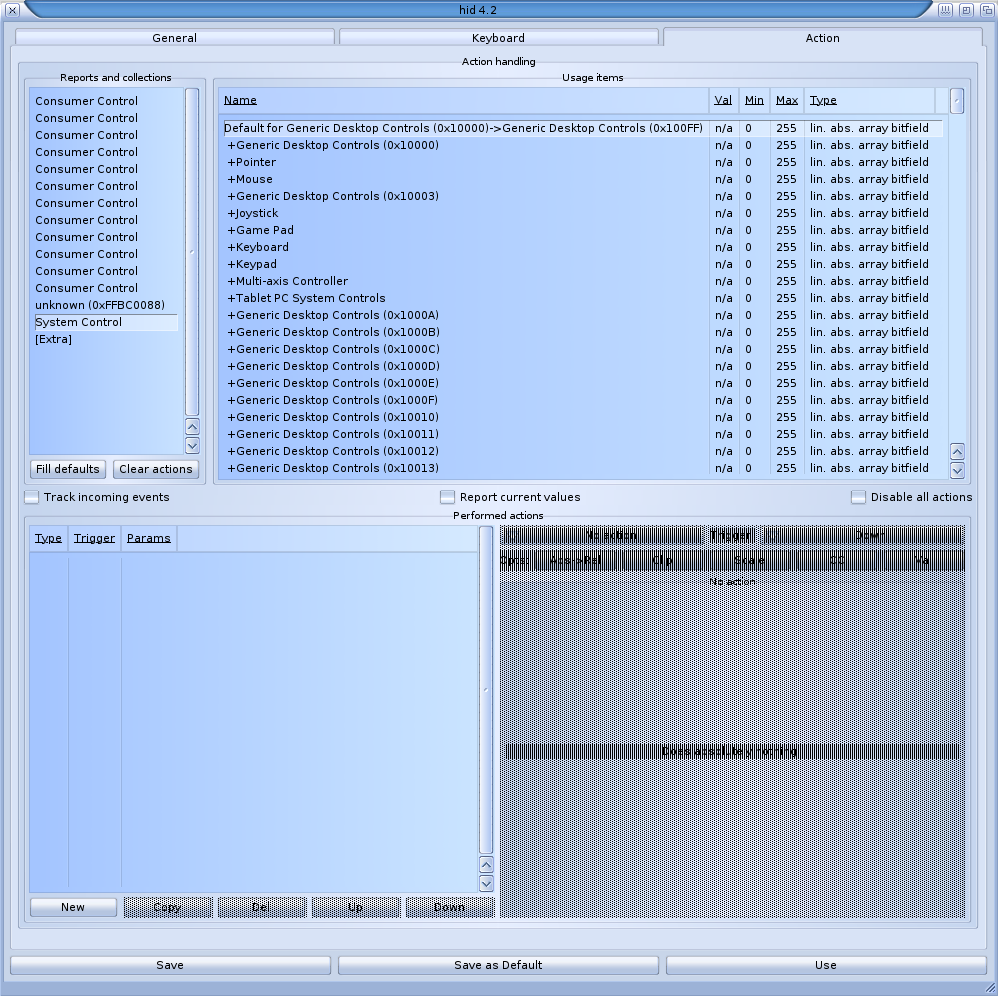Click the iconify gadget in title bar
Image resolution: width=998 pixels, height=996 pixels.
point(945,10)
